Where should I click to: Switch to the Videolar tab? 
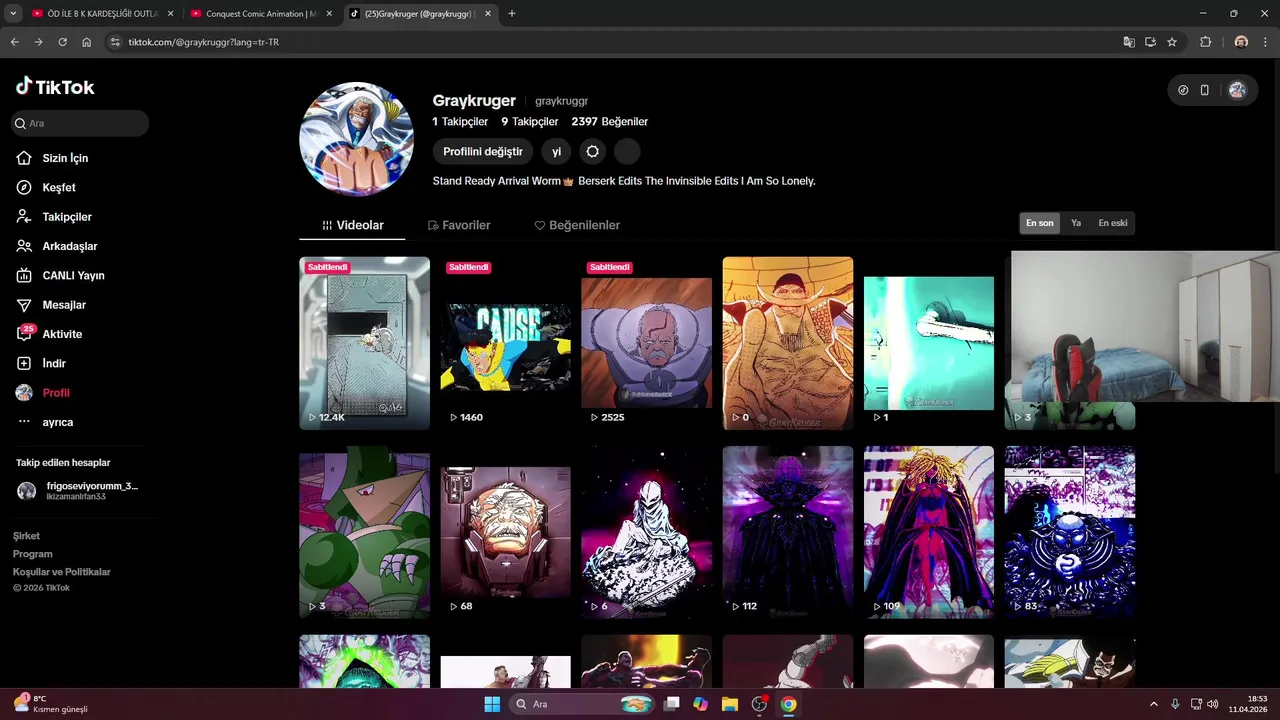tap(352, 225)
